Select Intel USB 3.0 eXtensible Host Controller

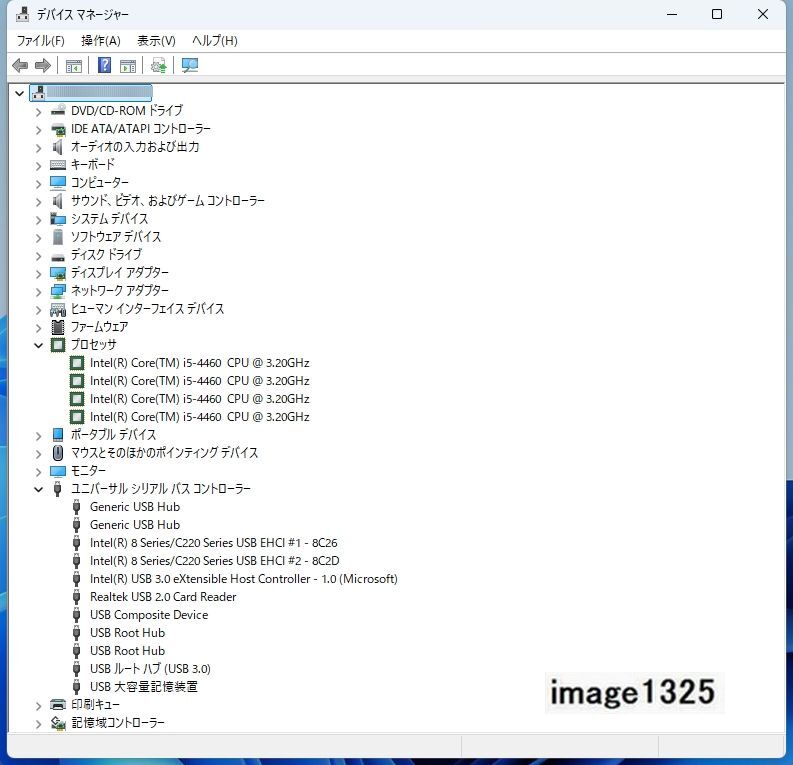tap(243, 579)
